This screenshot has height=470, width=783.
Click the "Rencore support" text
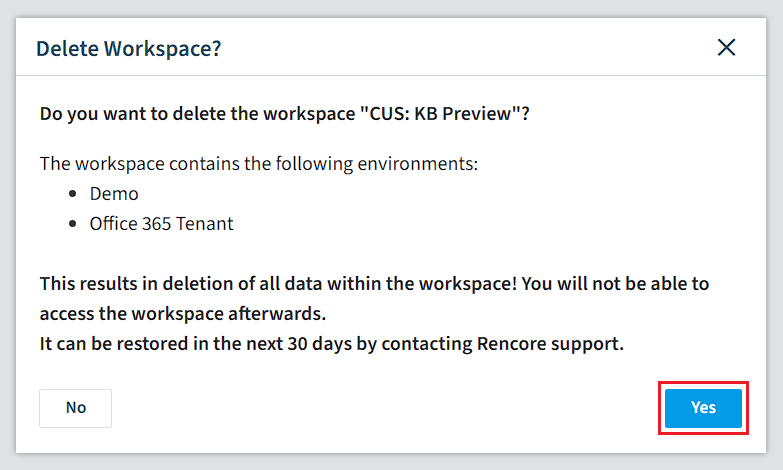550,344
